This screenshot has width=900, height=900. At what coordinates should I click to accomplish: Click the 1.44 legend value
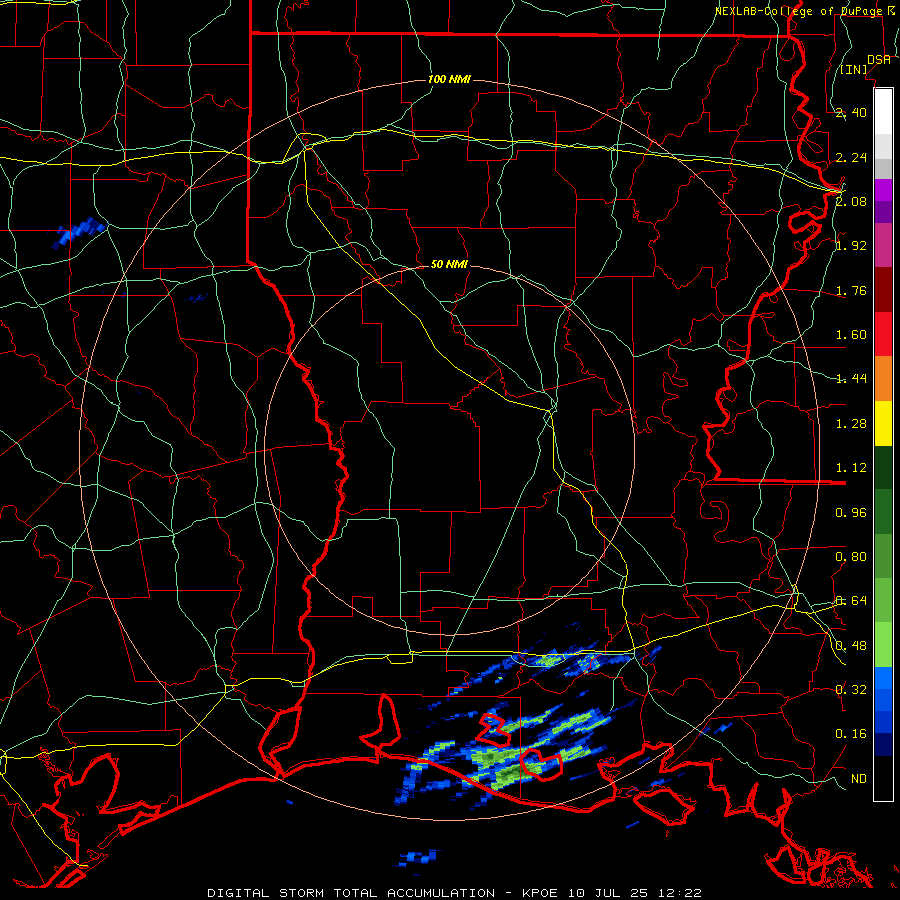pyautogui.click(x=851, y=378)
